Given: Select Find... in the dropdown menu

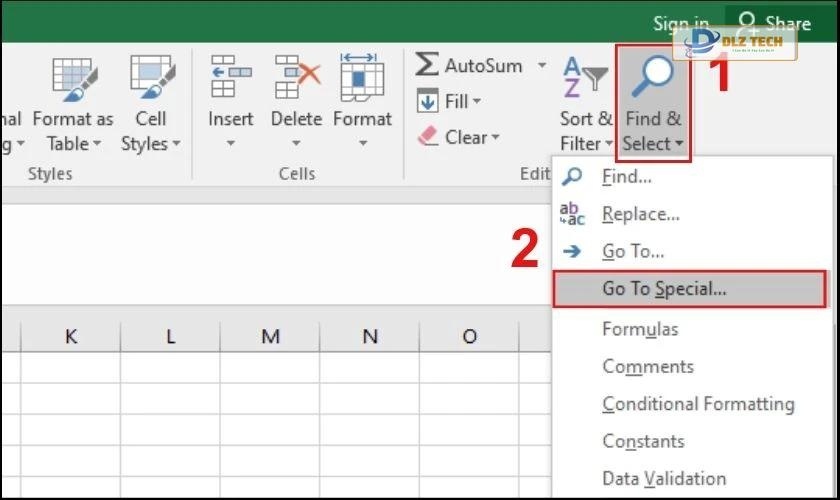Looking at the screenshot, I should (x=626, y=177).
